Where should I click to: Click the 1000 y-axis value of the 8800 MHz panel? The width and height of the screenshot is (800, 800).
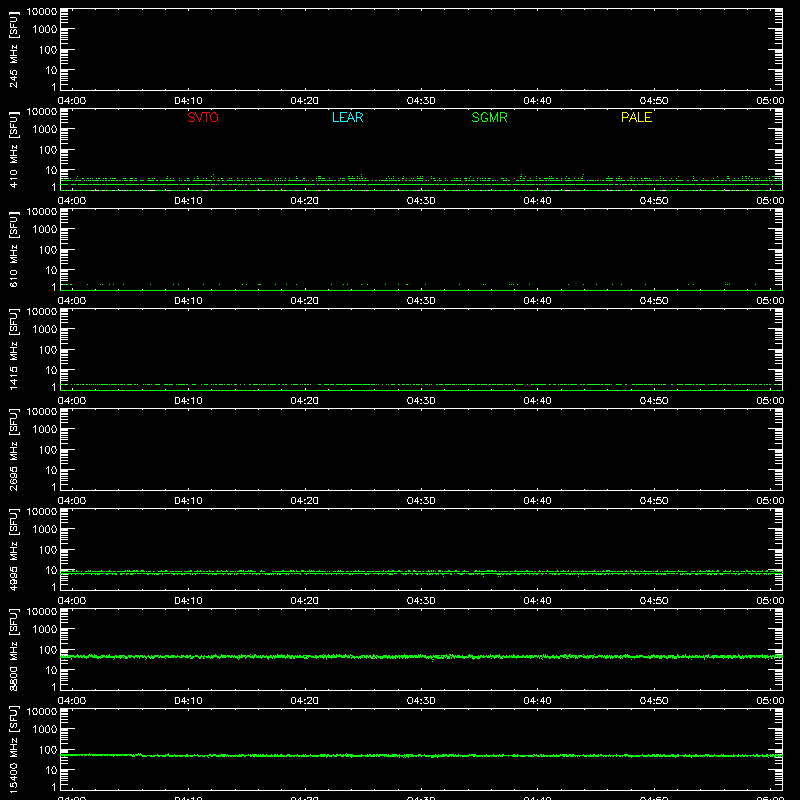pos(45,630)
